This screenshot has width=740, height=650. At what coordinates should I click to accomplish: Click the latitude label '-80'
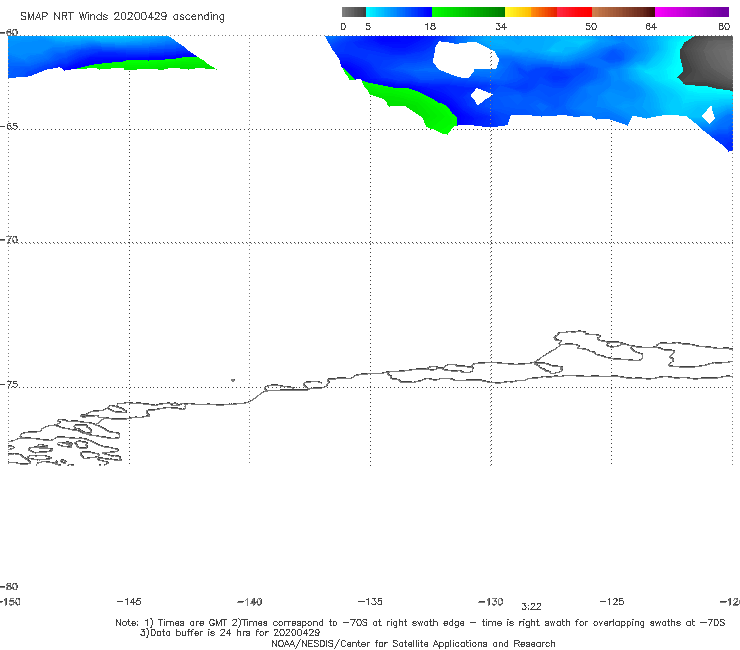click(x=9, y=586)
